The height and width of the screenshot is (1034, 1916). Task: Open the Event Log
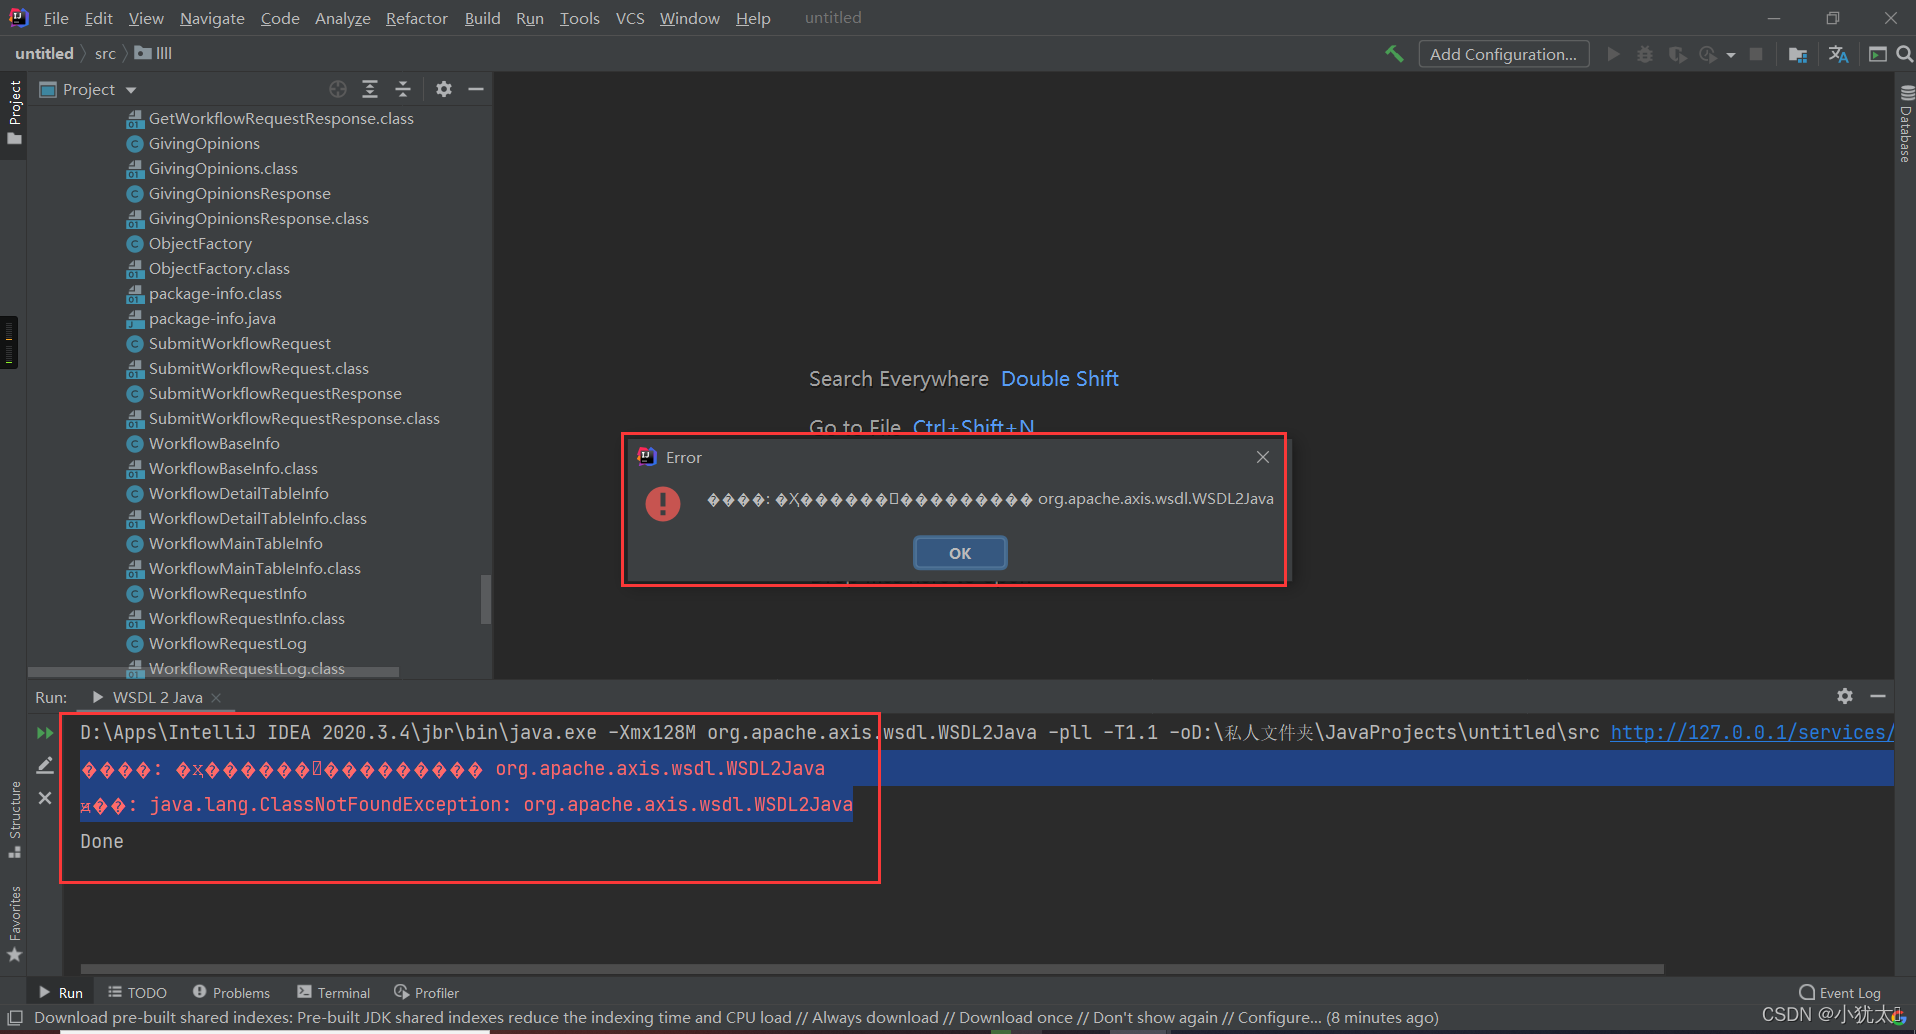click(1840, 992)
